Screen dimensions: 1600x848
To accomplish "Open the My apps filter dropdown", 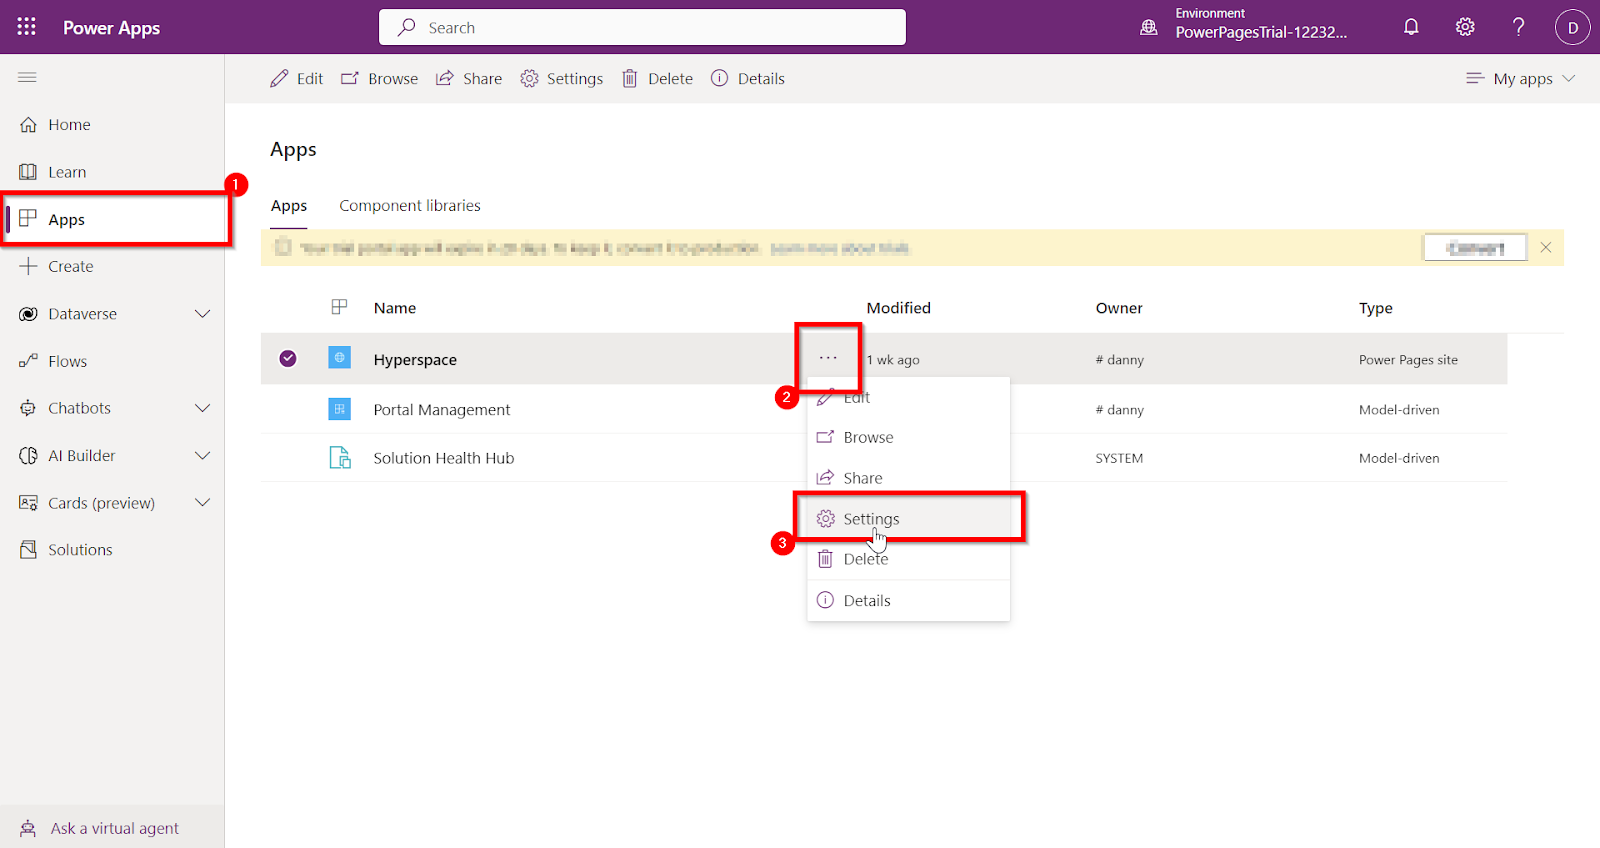I will (x=1521, y=78).
